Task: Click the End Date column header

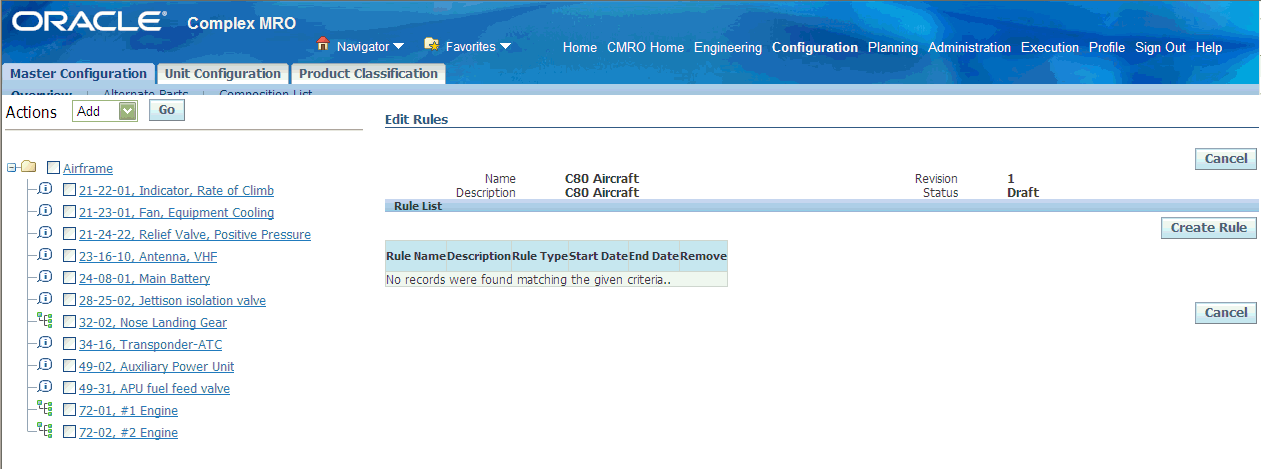Action: 654,256
